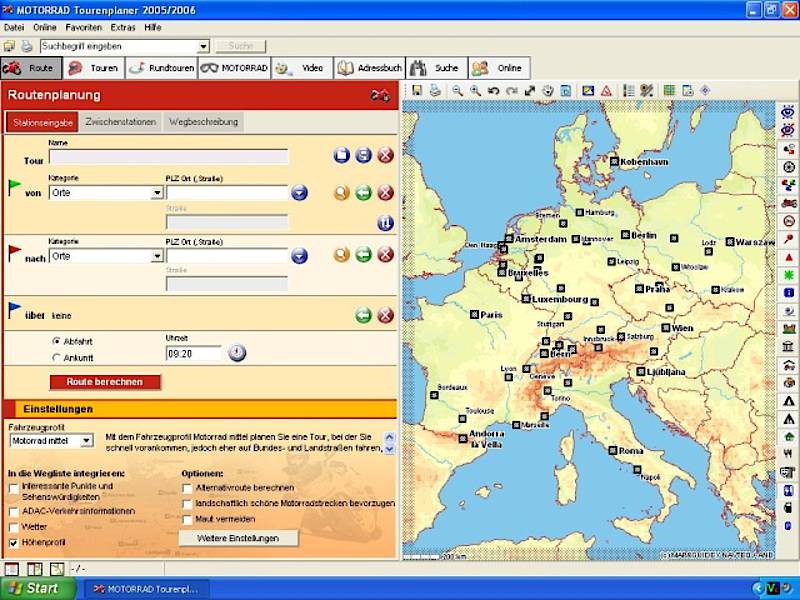Click the blue info icon in map sidebar
This screenshot has height=600, width=800.
click(x=788, y=293)
